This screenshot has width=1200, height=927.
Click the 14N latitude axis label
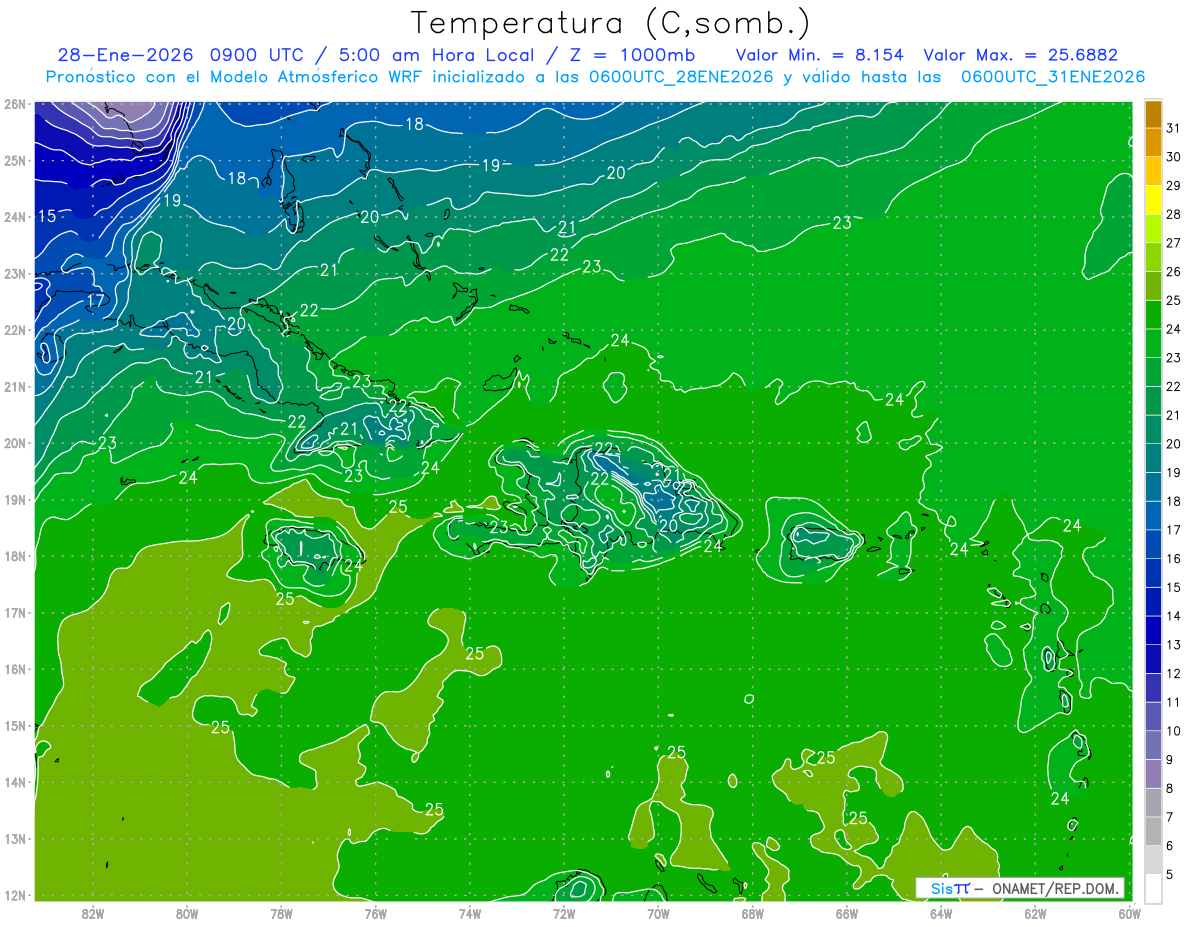point(14,782)
